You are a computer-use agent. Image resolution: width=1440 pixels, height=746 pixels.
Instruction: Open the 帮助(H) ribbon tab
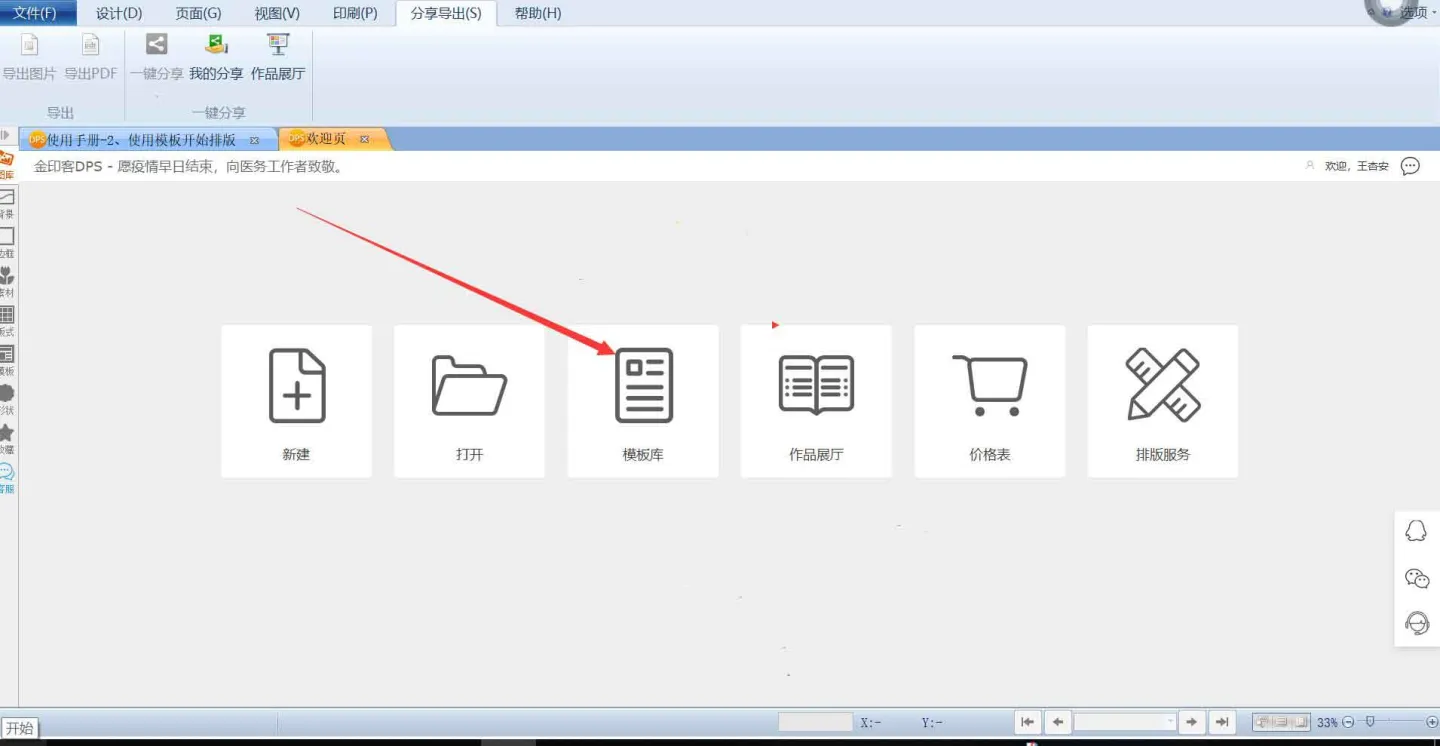(x=538, y=13)
